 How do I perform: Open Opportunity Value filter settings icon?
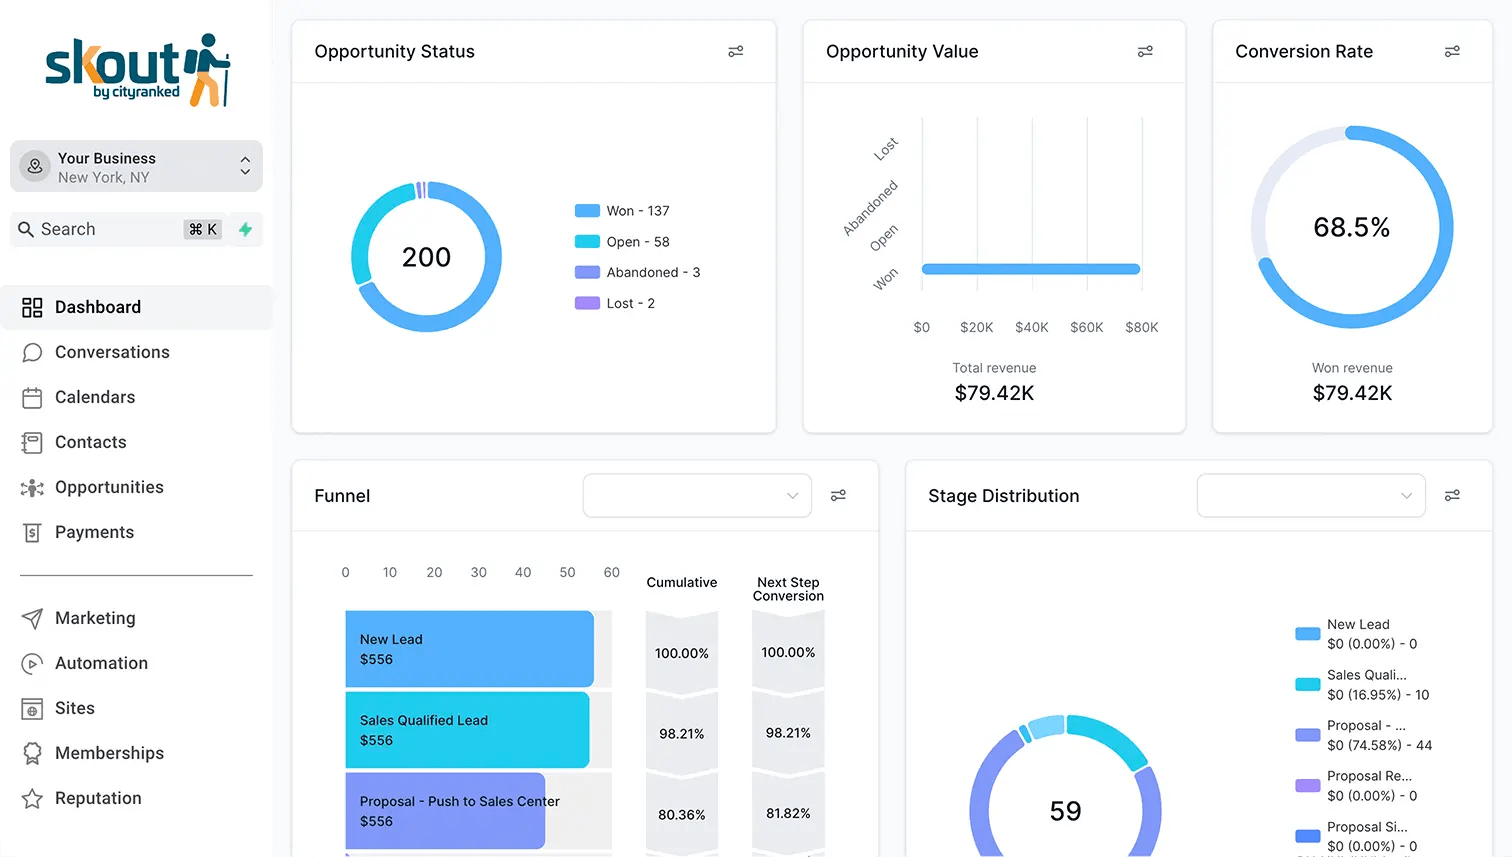click(x=1145, y=51)
